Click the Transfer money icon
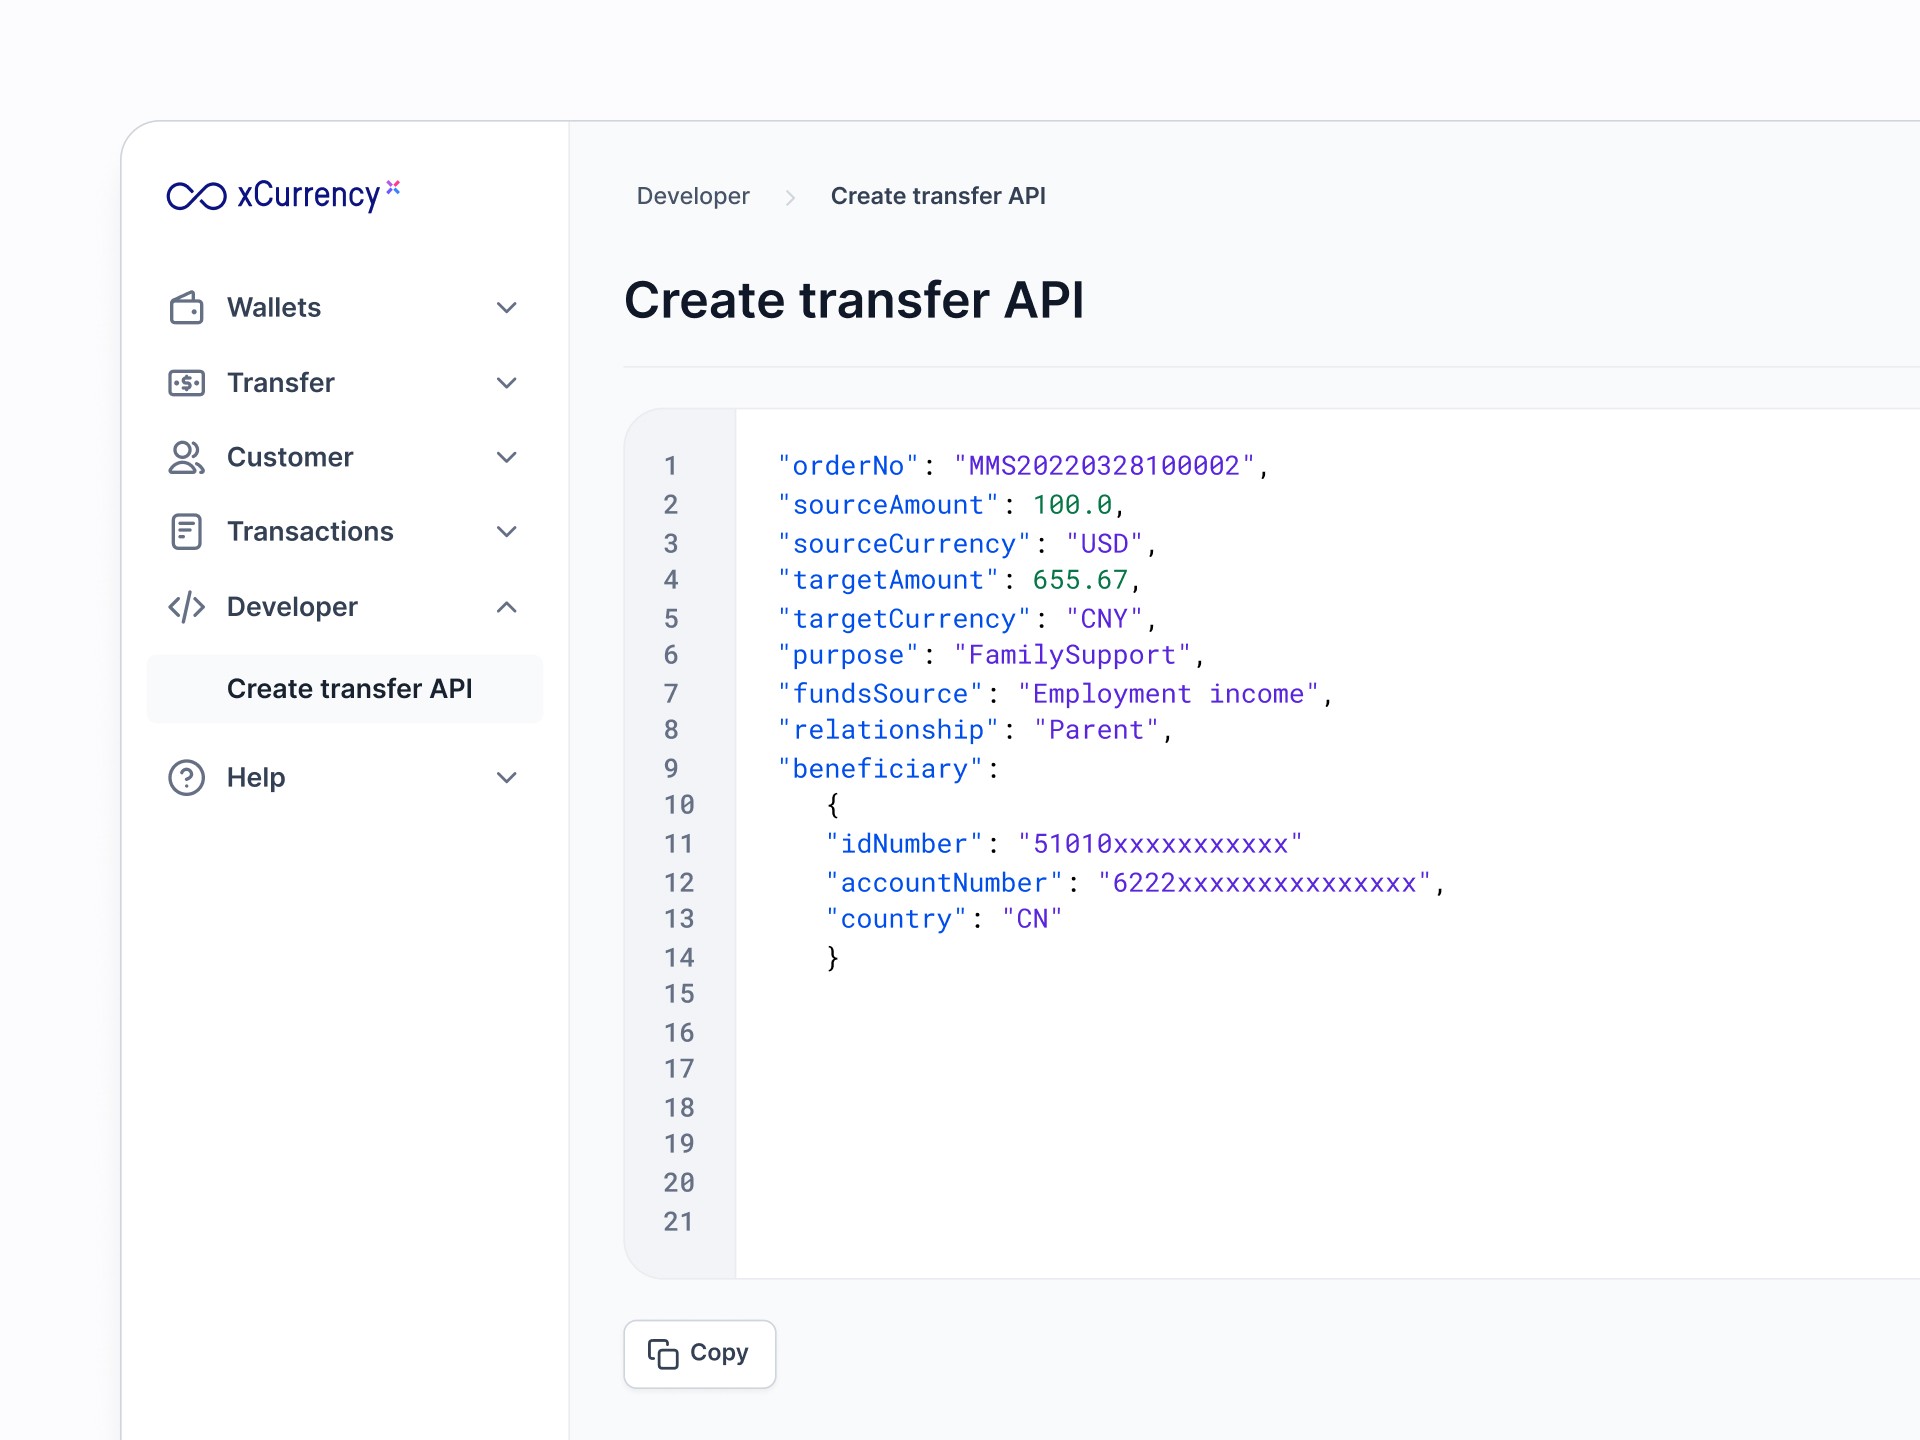1920x1440 pixels. pyautogui.click(x=186, y=383)
